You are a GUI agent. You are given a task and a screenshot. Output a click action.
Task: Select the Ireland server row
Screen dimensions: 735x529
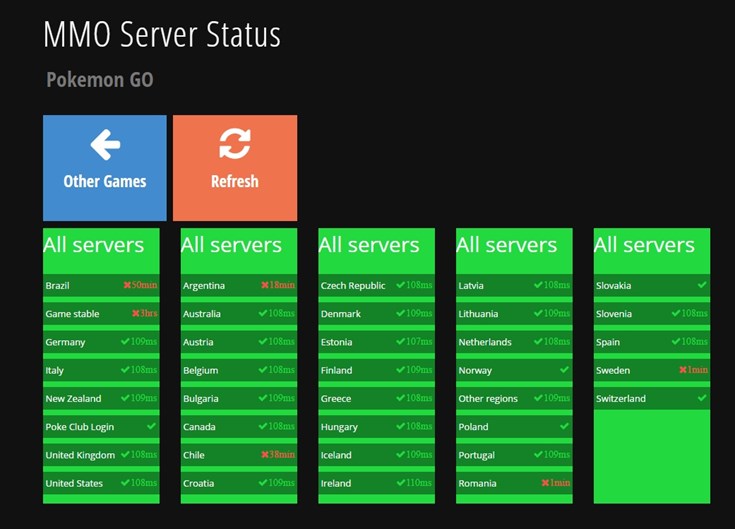coord(376,483)
